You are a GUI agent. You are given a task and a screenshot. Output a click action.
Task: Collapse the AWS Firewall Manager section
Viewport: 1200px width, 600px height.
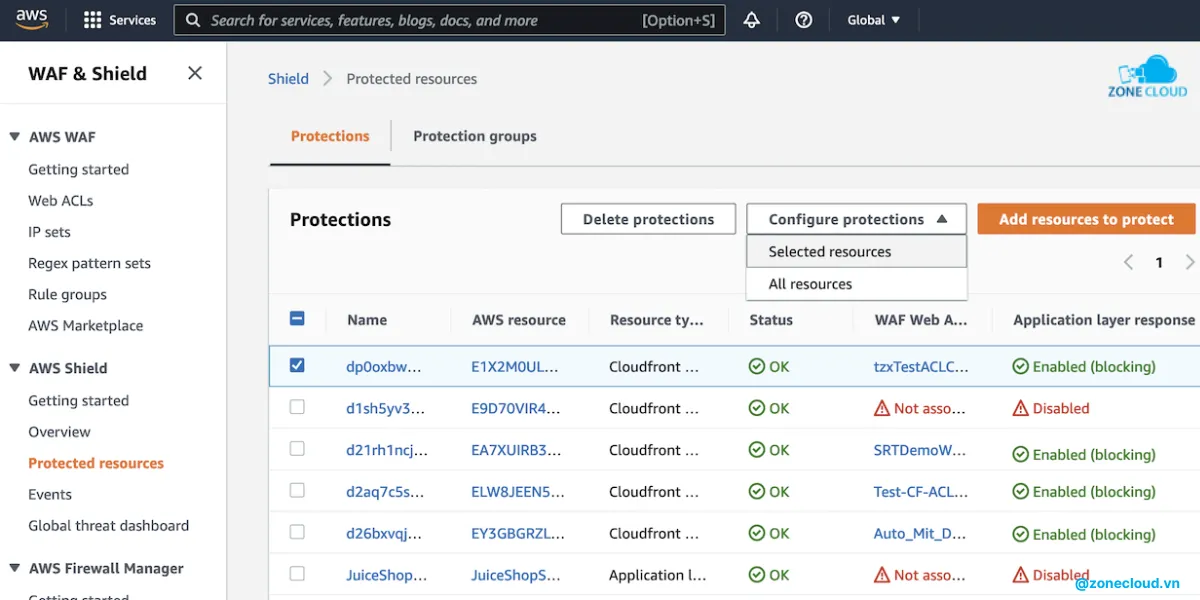pyautogui.click(x=15, y=568)
